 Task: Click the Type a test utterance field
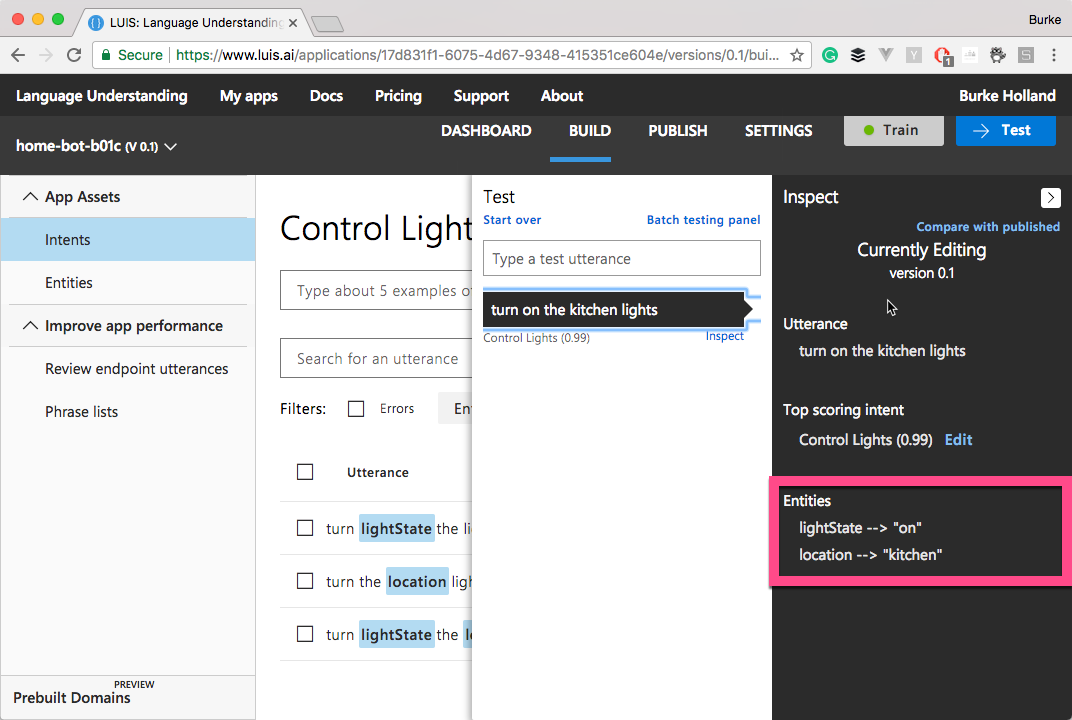(x=621, y=259)
